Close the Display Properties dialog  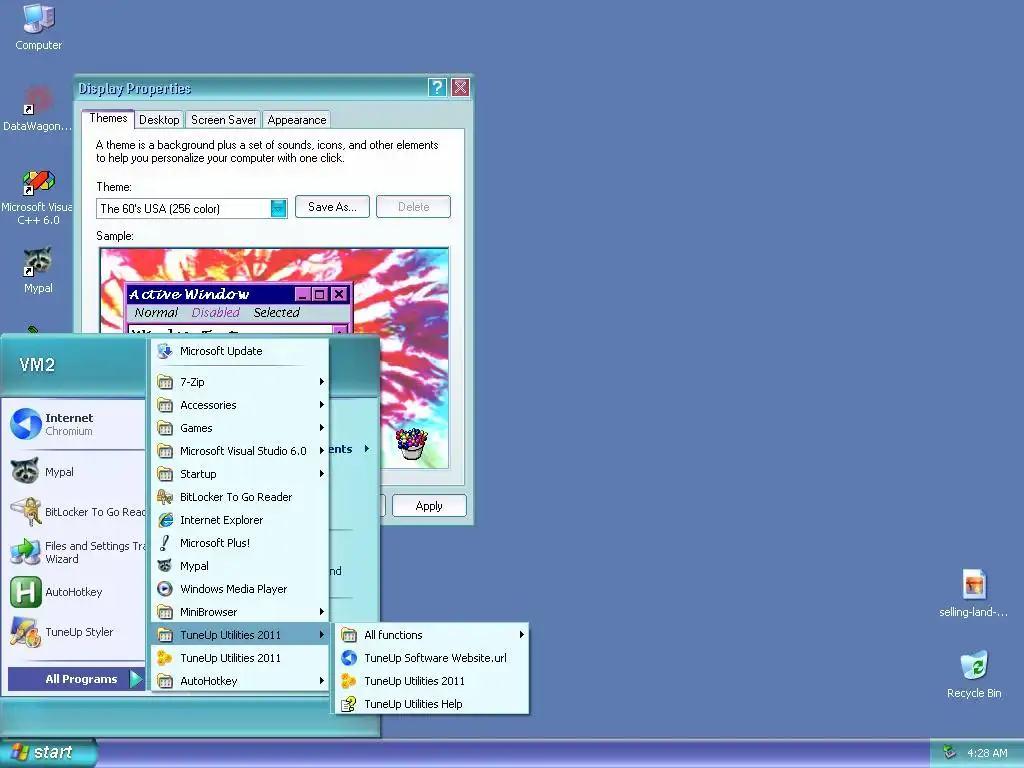click(x=460, y=88)
